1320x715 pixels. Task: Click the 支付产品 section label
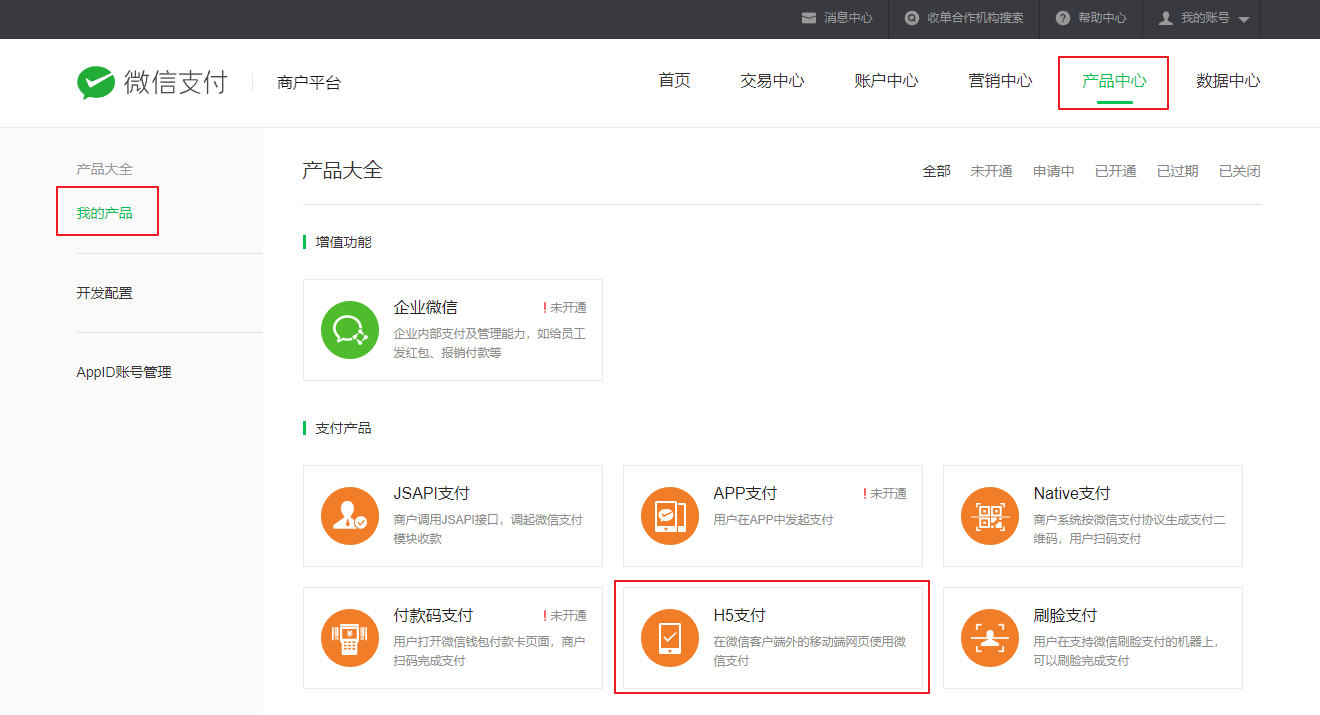point(343,428)
